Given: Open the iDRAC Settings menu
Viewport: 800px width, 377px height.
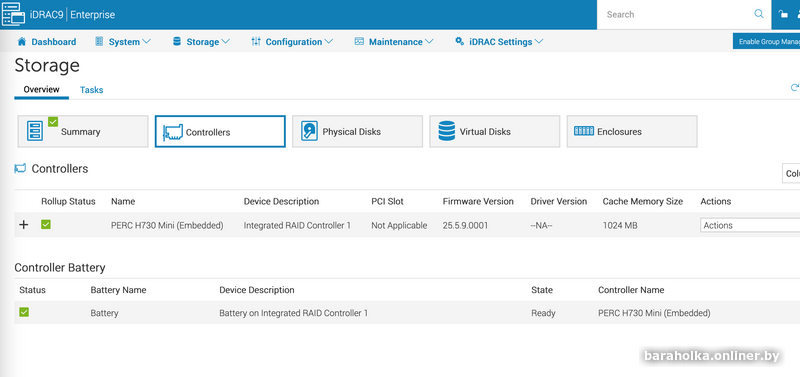Looking at the screenshot, I should 499,42.
